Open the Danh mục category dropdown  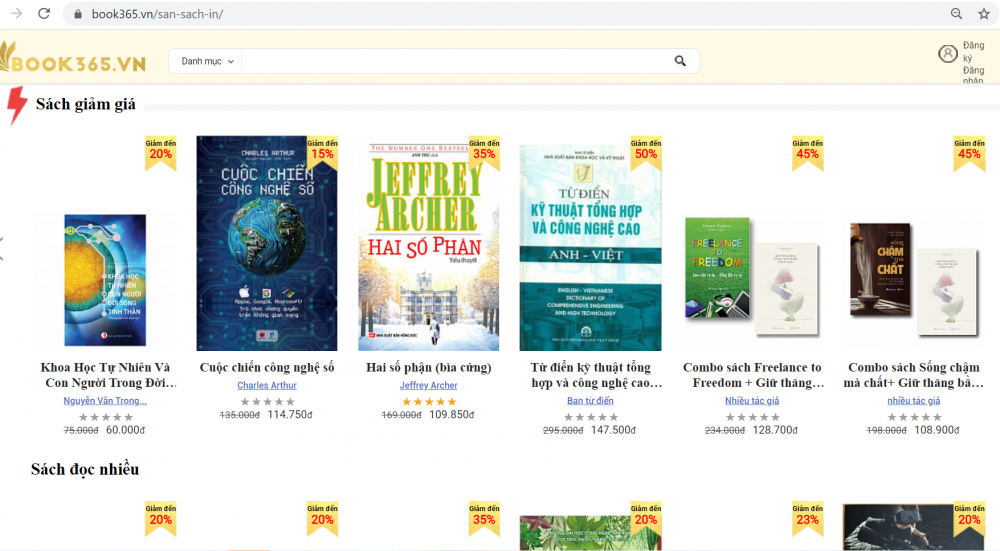(x=207, y=61)
